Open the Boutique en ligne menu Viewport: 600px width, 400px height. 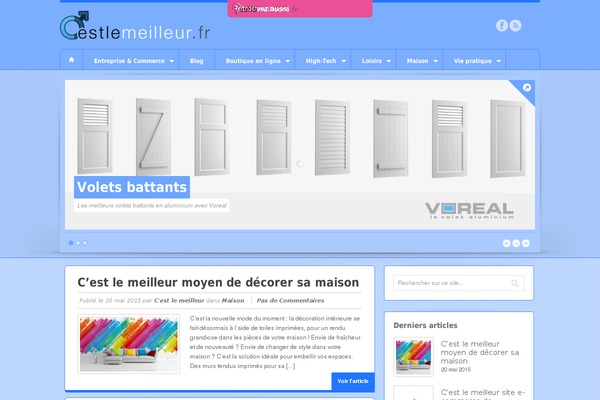click(x=253, y=61)
